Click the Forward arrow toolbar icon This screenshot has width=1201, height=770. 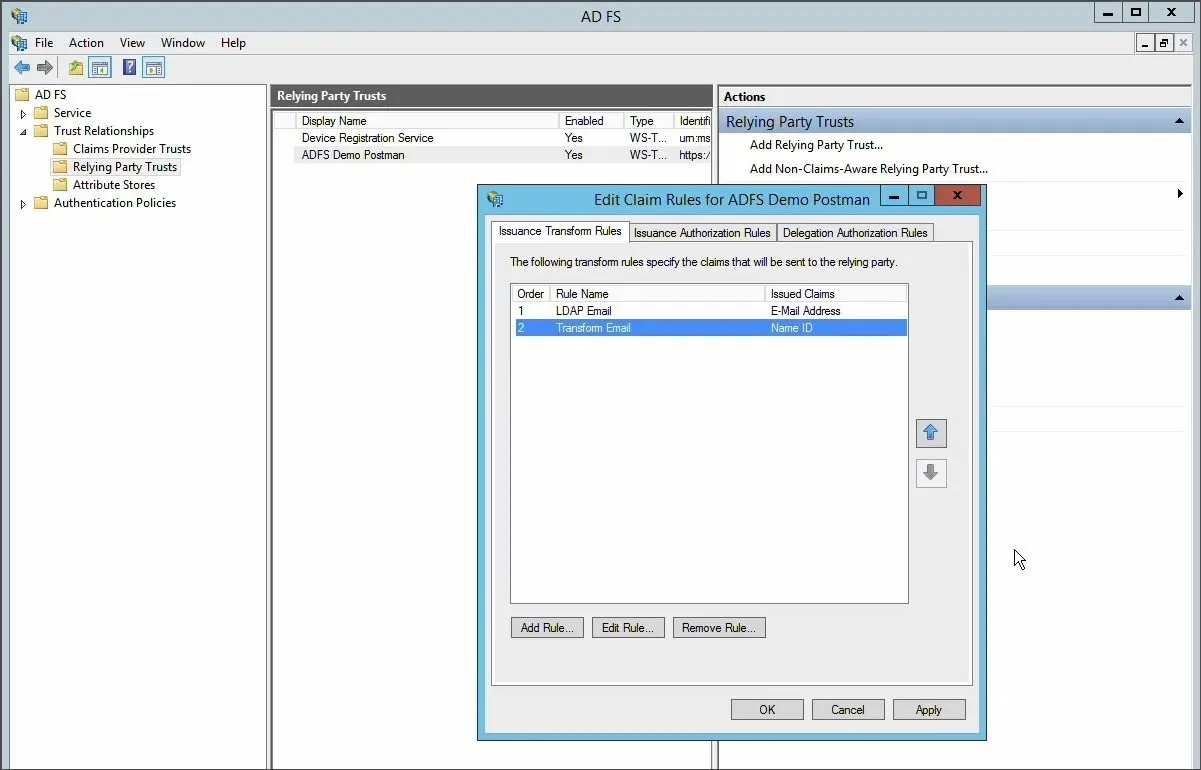pyautogui.click(x=44, y=68)
